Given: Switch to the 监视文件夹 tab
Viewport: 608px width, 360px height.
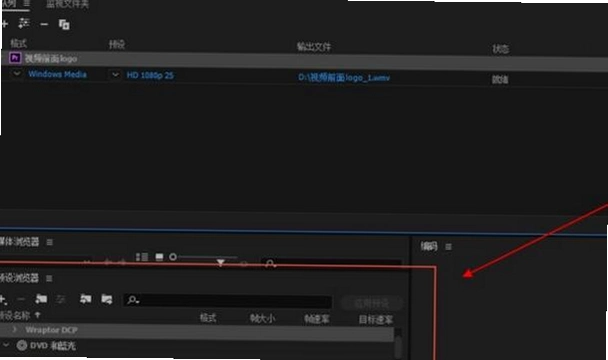Looking at the screenshot, I should 67,5.
